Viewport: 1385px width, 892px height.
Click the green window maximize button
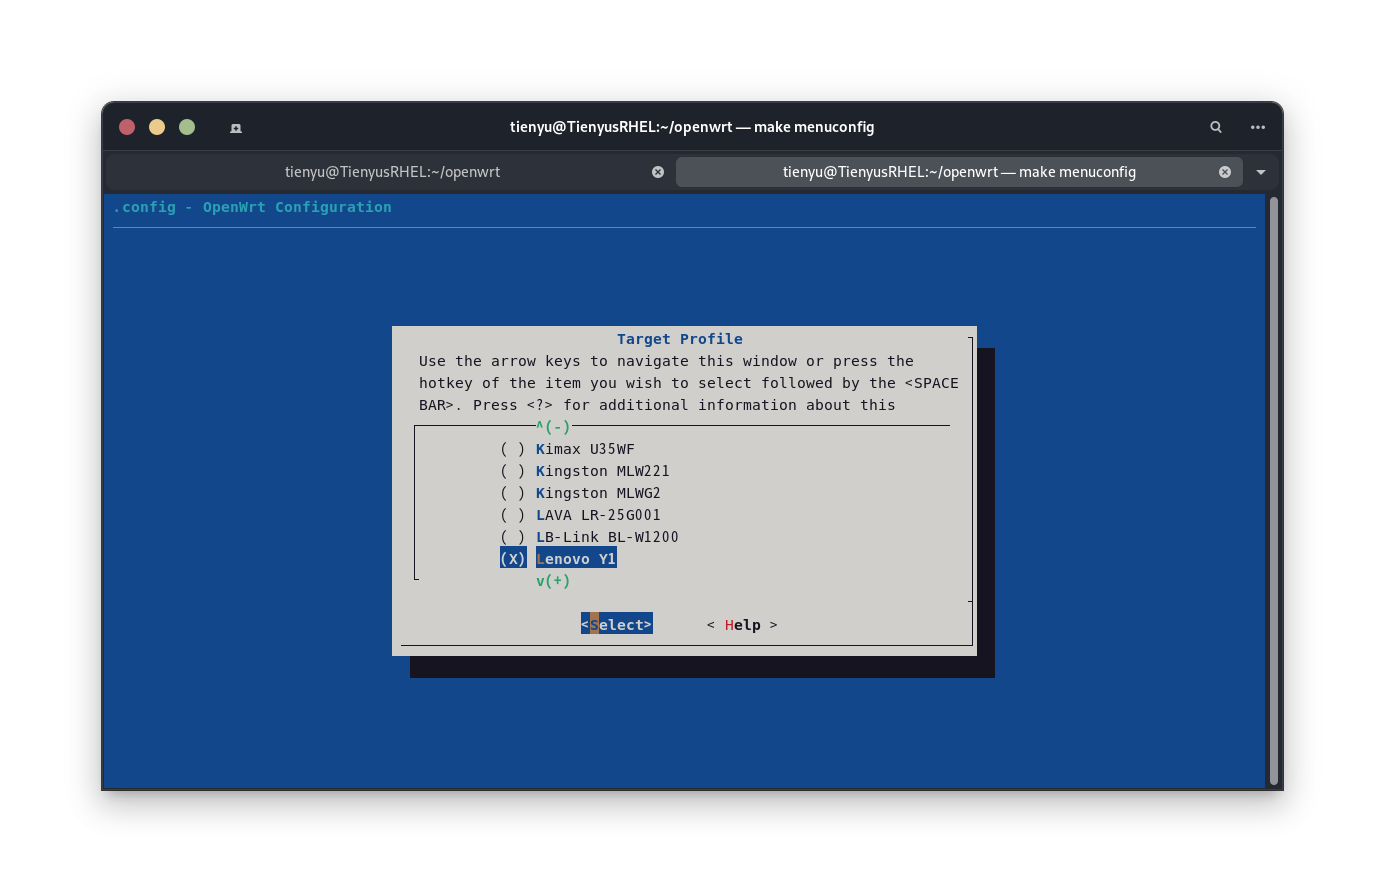coord(187,127)
